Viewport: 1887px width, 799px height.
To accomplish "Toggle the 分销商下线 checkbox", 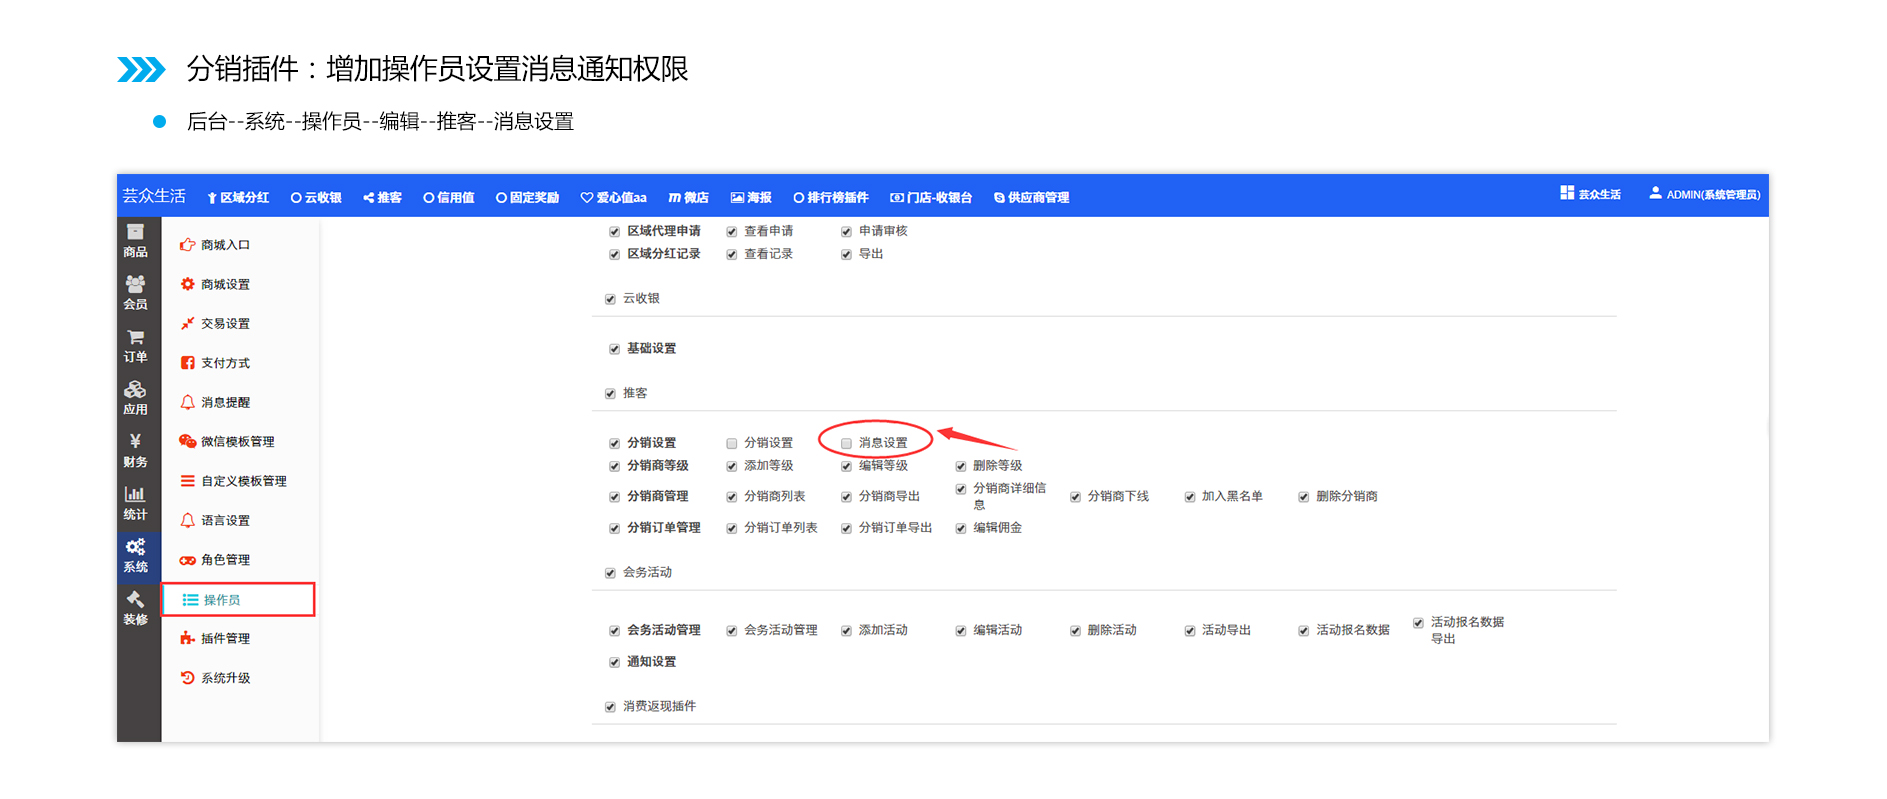I will [1076, 497].
